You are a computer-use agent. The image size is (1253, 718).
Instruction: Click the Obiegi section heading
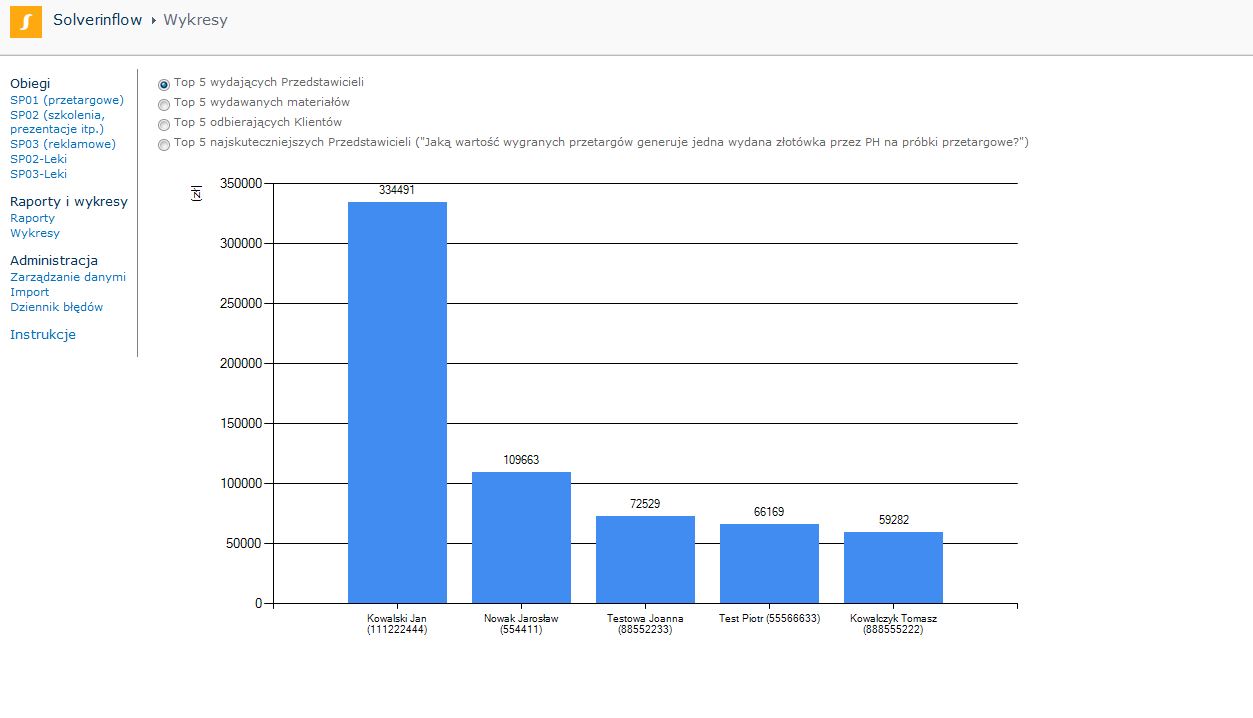[x=30, y=84]
